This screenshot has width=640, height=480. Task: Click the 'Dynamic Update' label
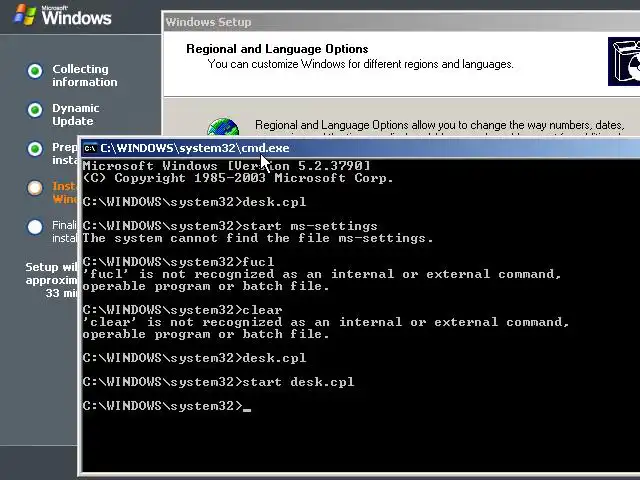click(76, 115)
